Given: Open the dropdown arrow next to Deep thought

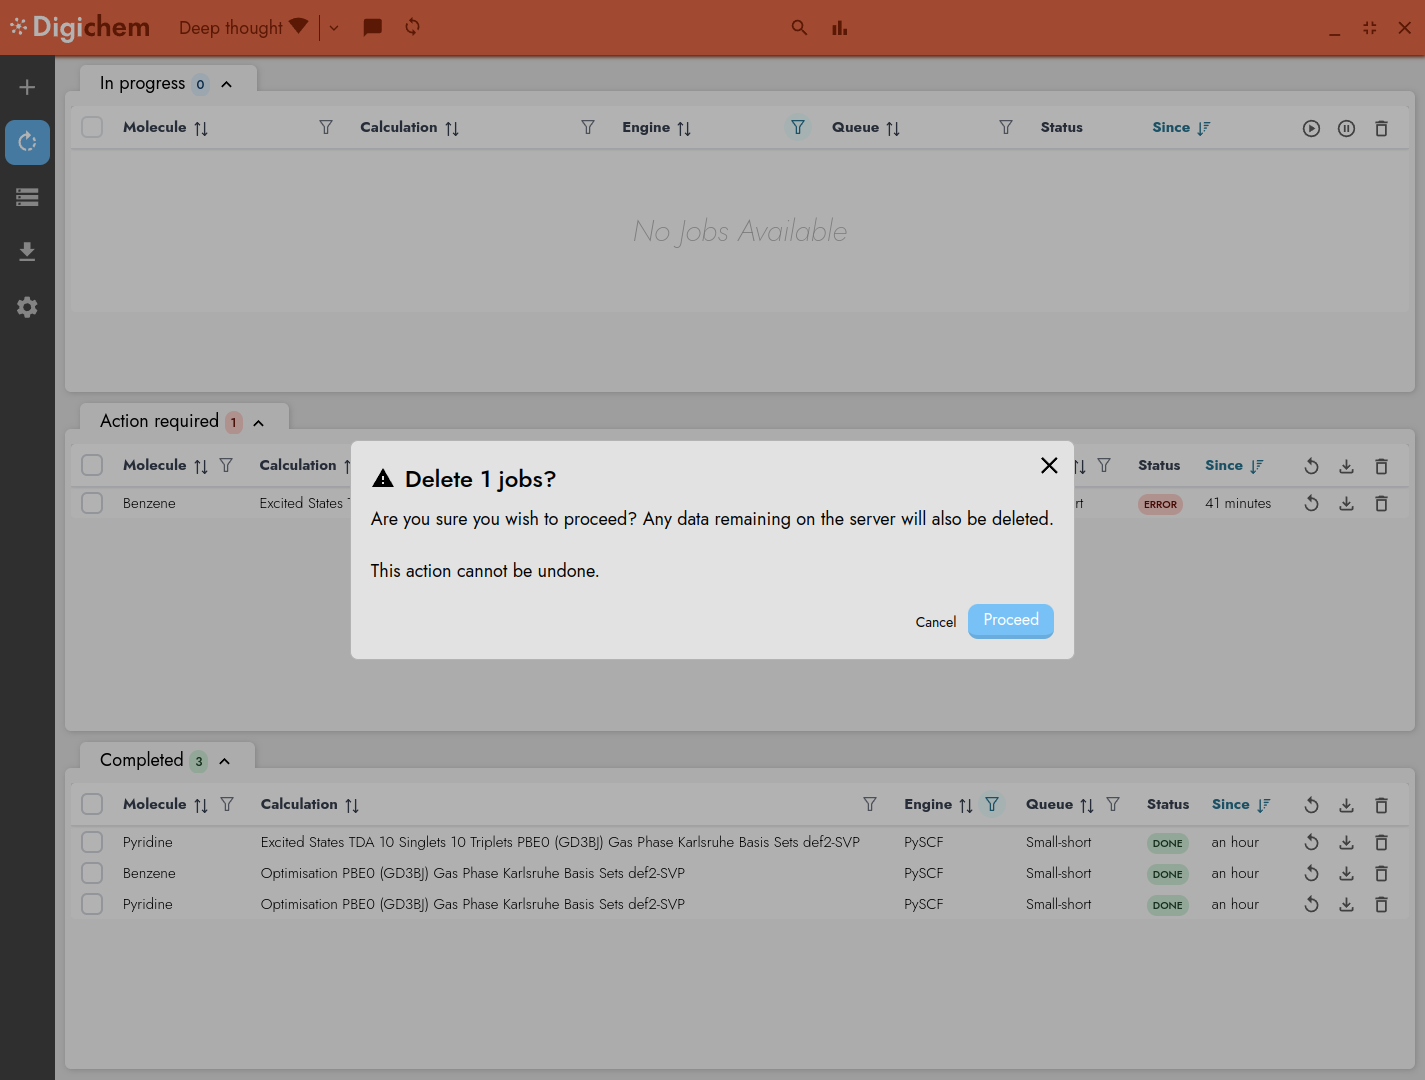Looking at the screenshot, I should pos(334,28).
